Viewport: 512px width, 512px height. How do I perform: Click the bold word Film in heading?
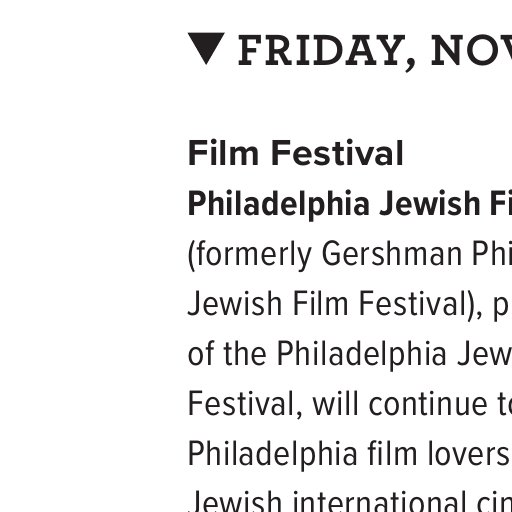[223, 153]
